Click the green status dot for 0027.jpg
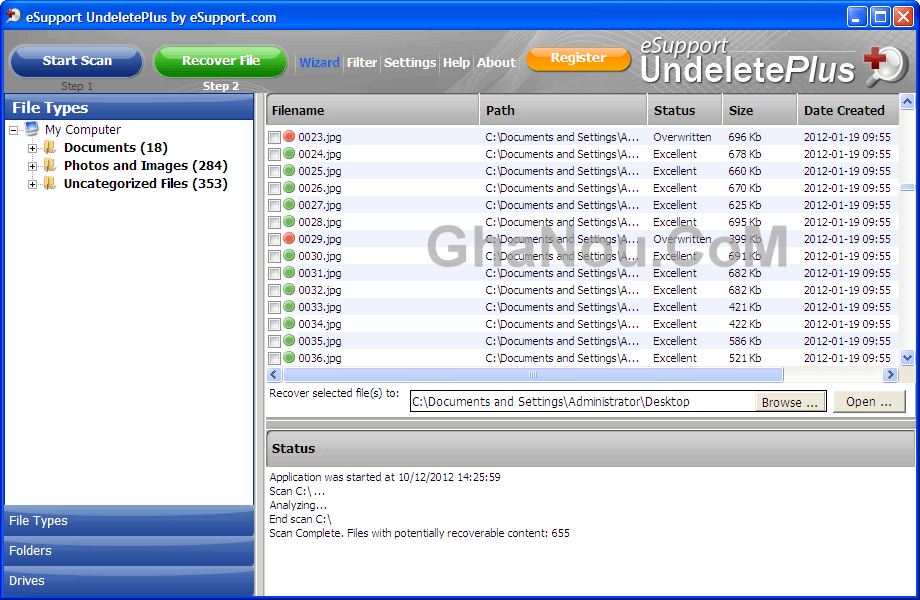Screen dimensions: 920x600 tap(289, 205)
